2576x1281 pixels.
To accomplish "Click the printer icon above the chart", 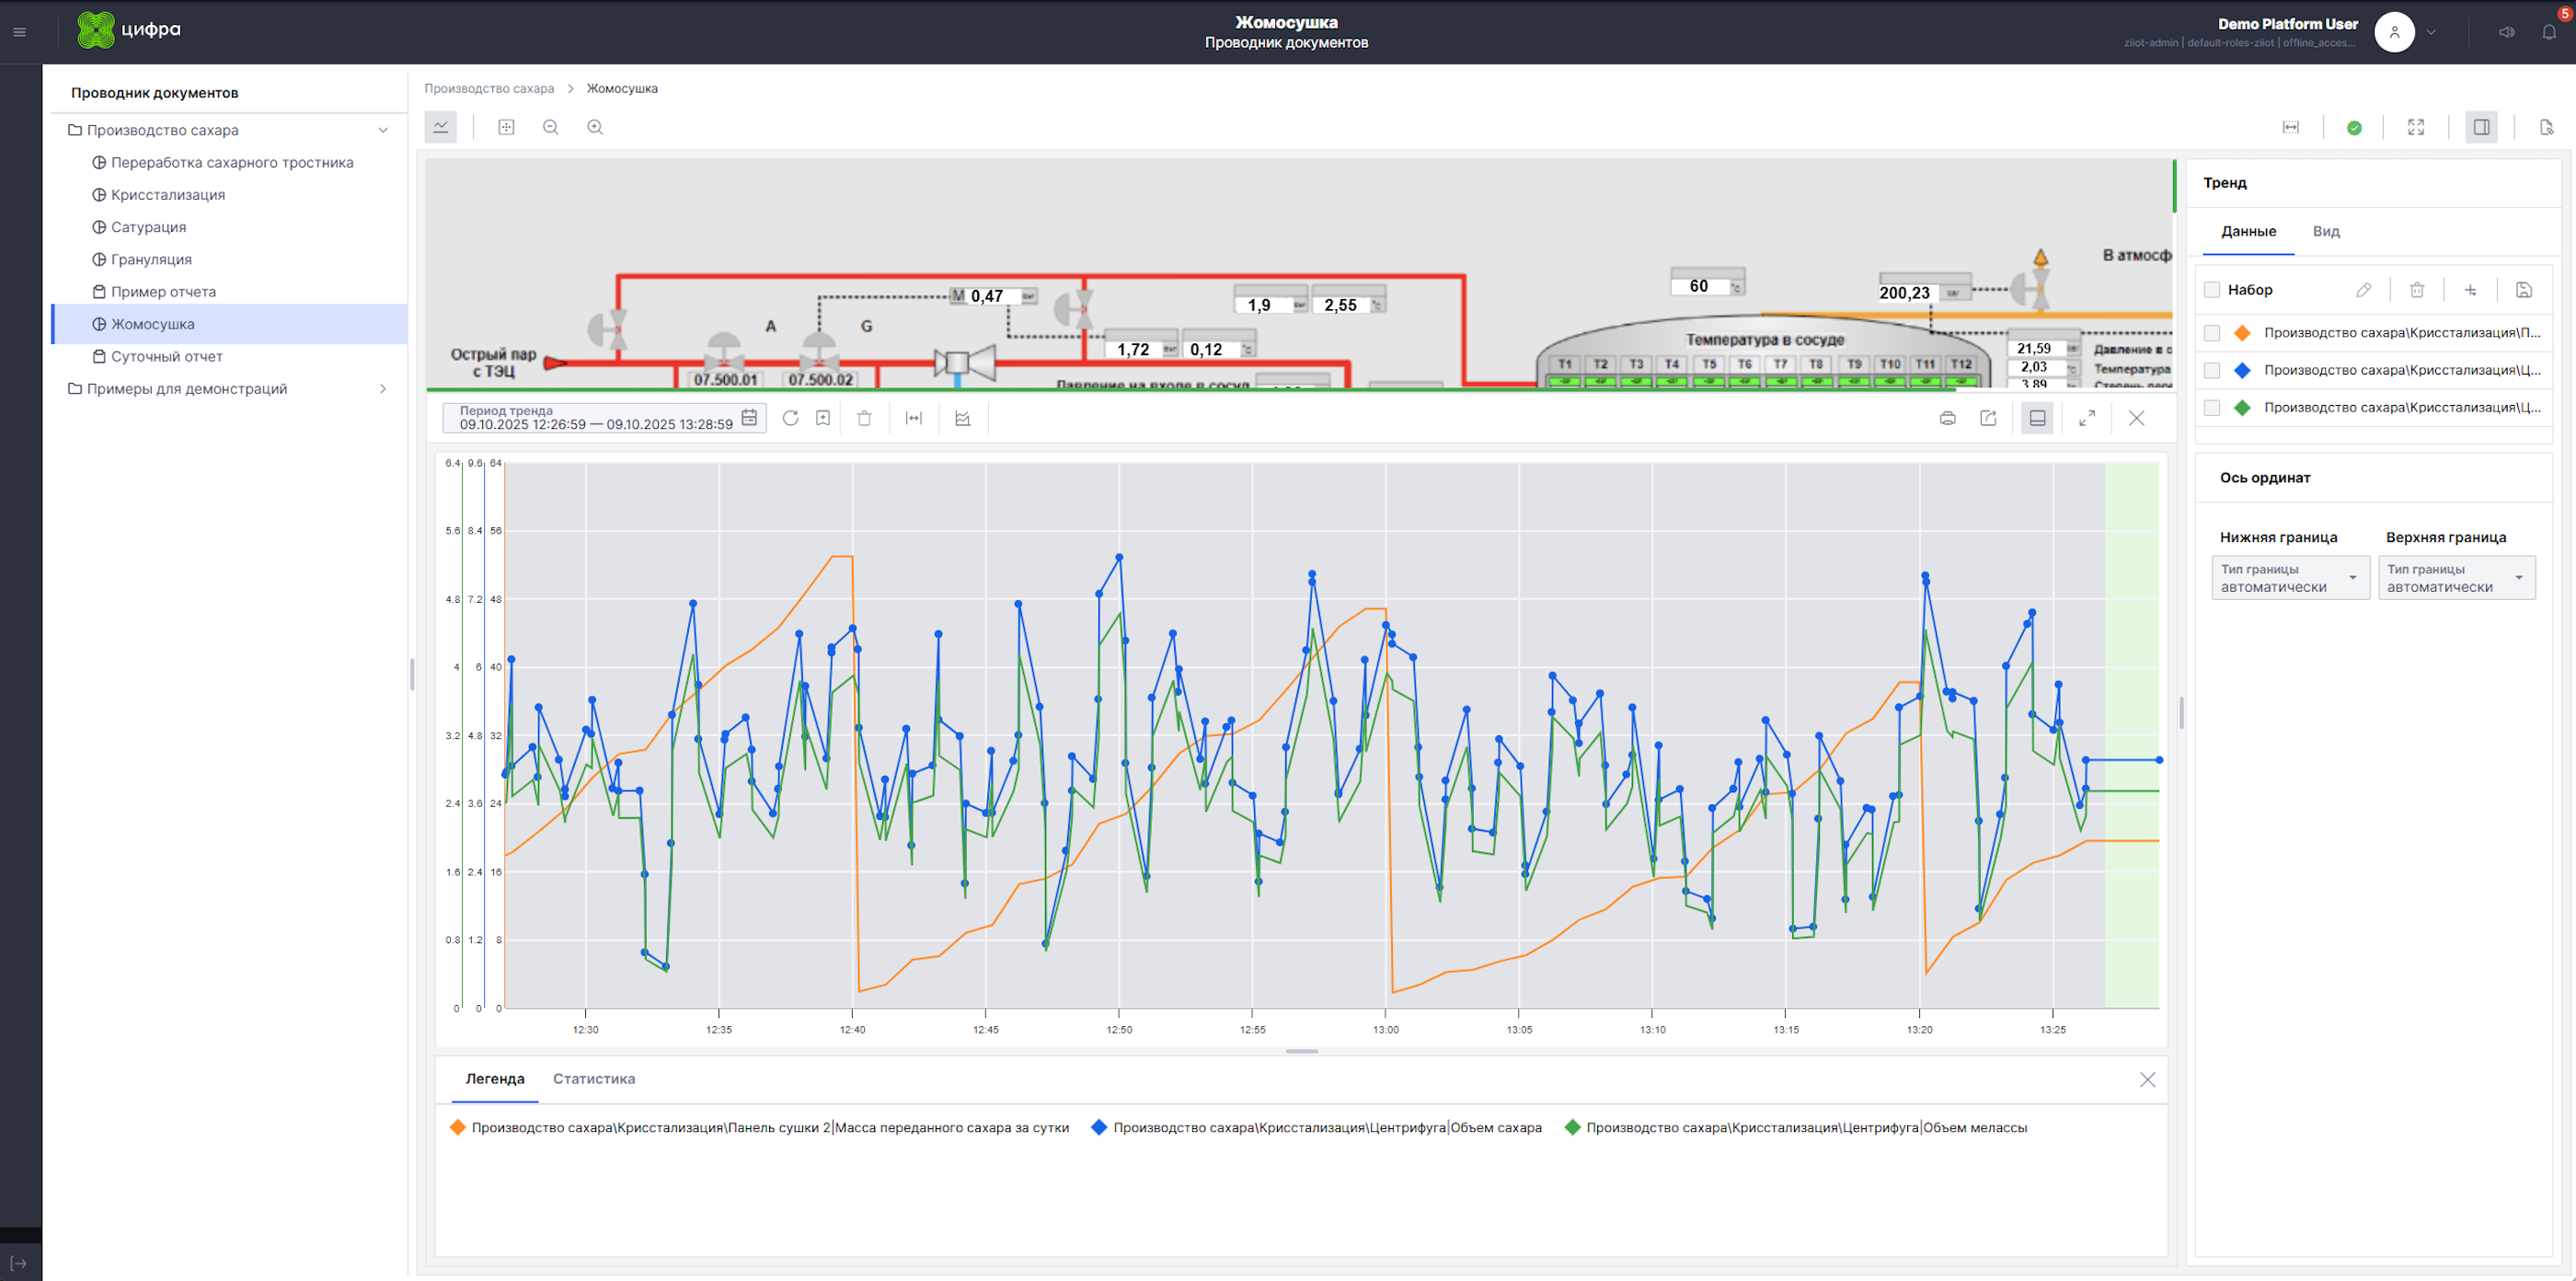I will point(1947,418).
